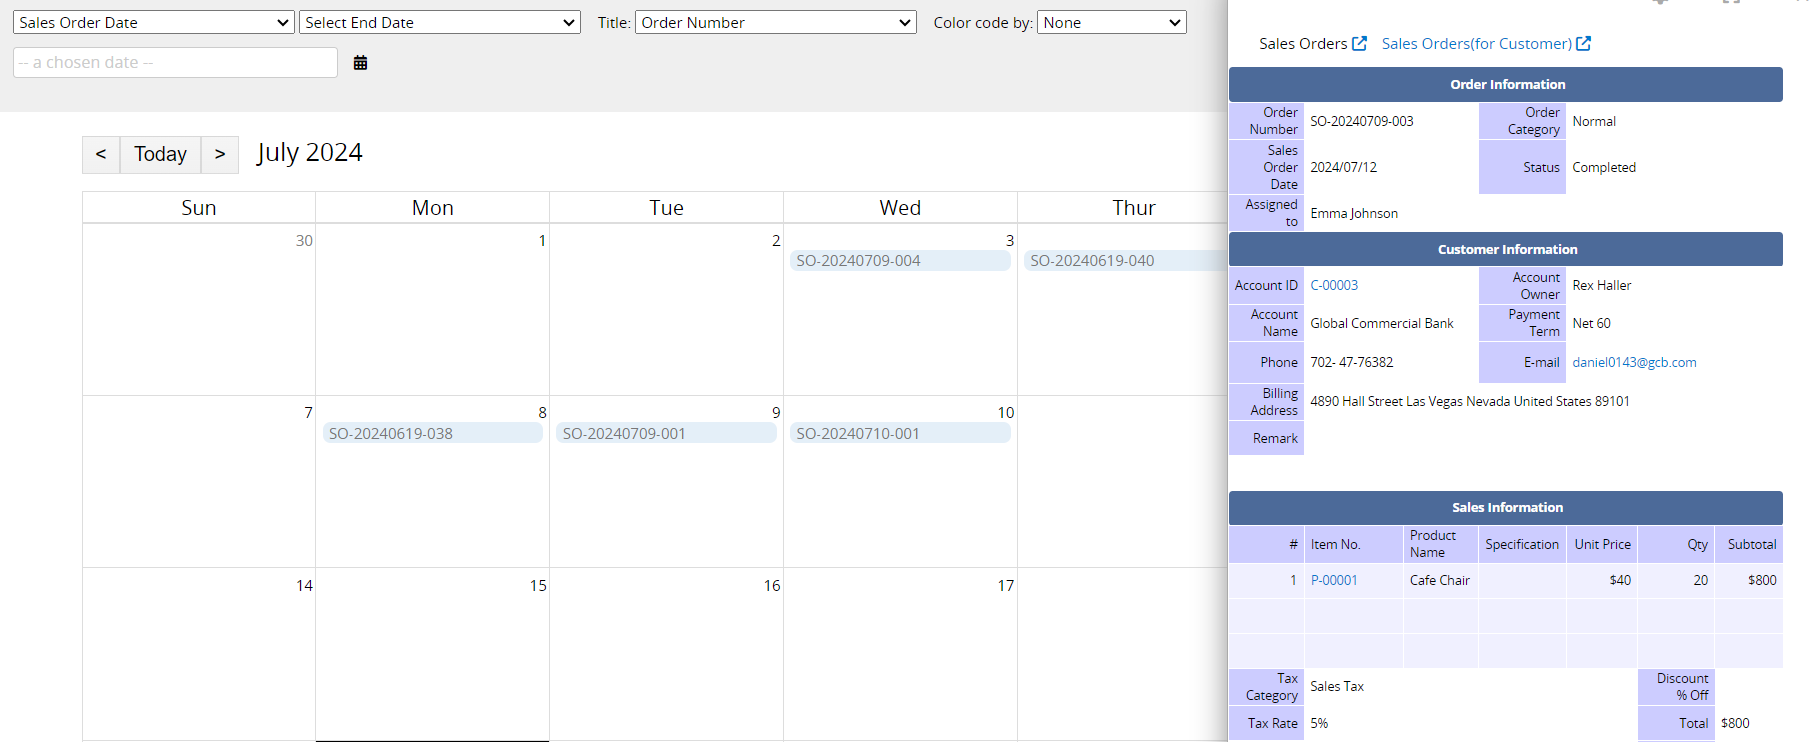Click the July 2024 month title
1812x742 pixels.
[310, 153]
